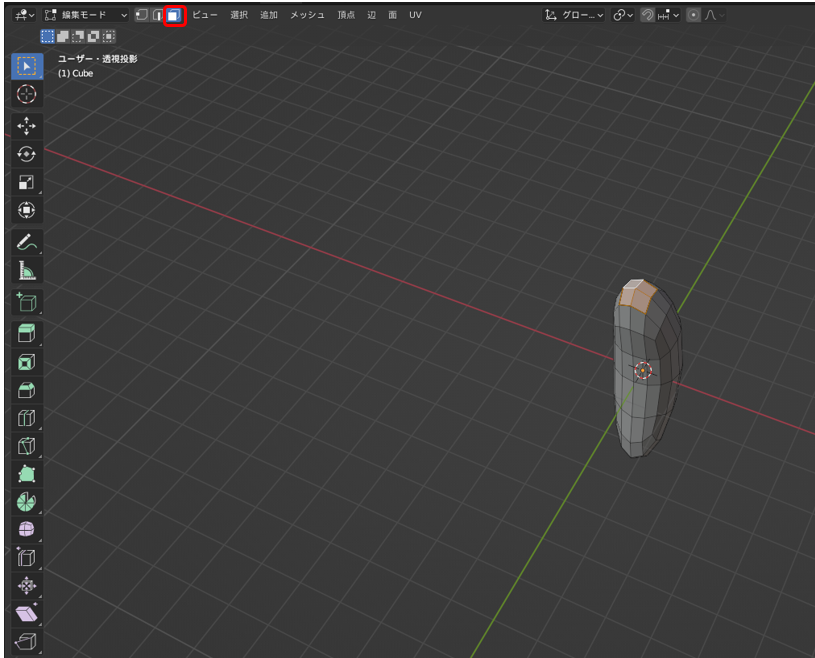The width and height of the screenshot is (815, 658).
Task: Open the 面 menu
Action: [392, 15]
